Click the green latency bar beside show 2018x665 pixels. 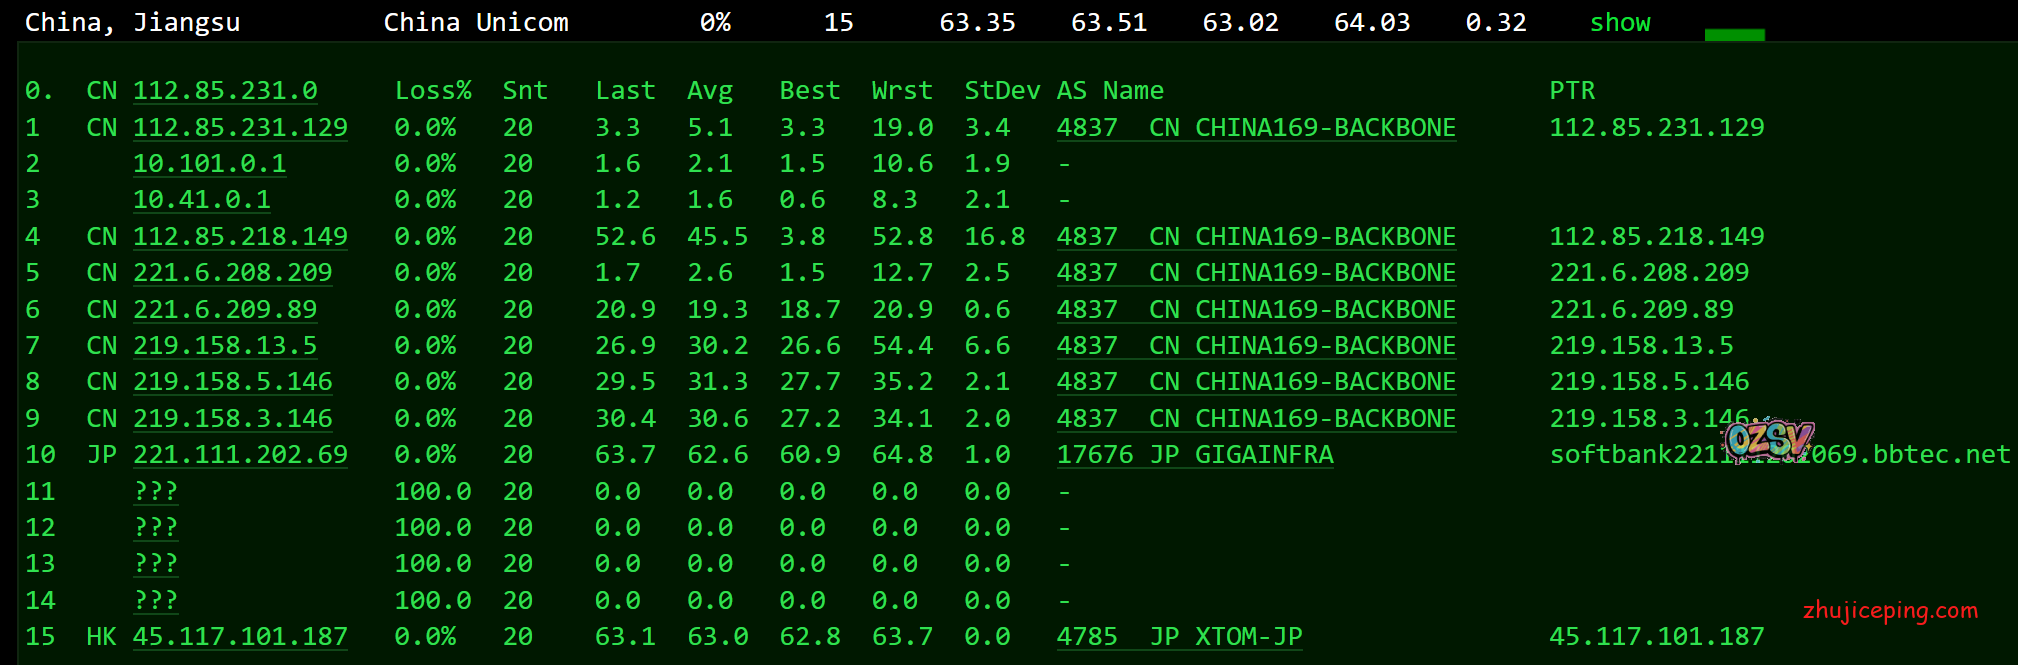click(1734, 35)
